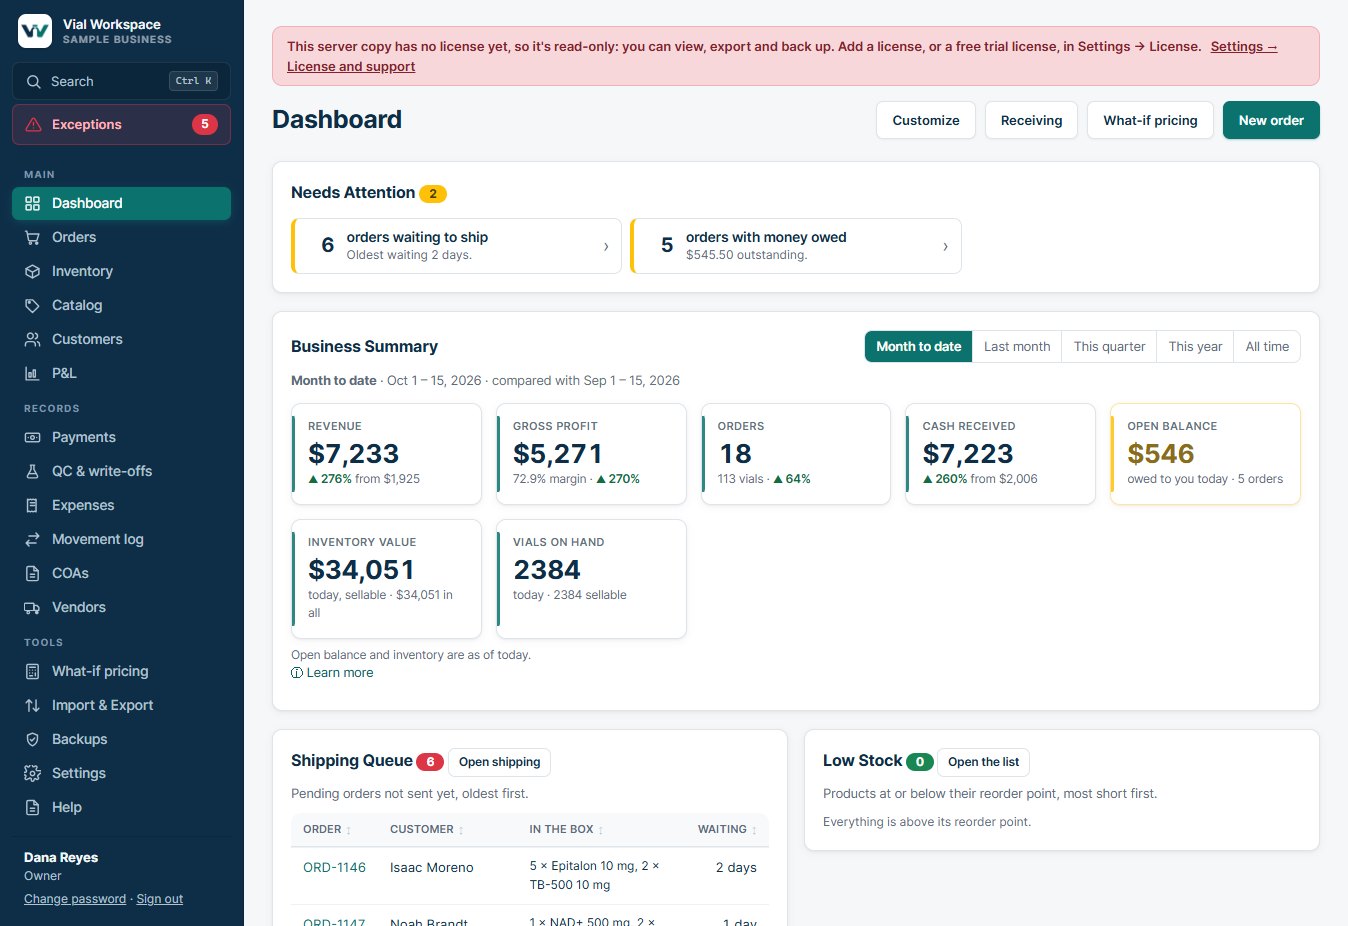
Task: Sort by the WAITING column arrow
Action: point(754,830)
